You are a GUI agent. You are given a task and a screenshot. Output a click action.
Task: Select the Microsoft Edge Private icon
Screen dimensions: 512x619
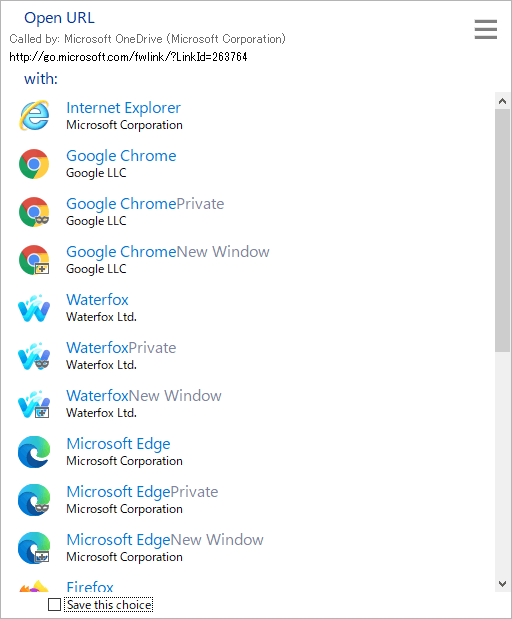(x=34, y=500)
